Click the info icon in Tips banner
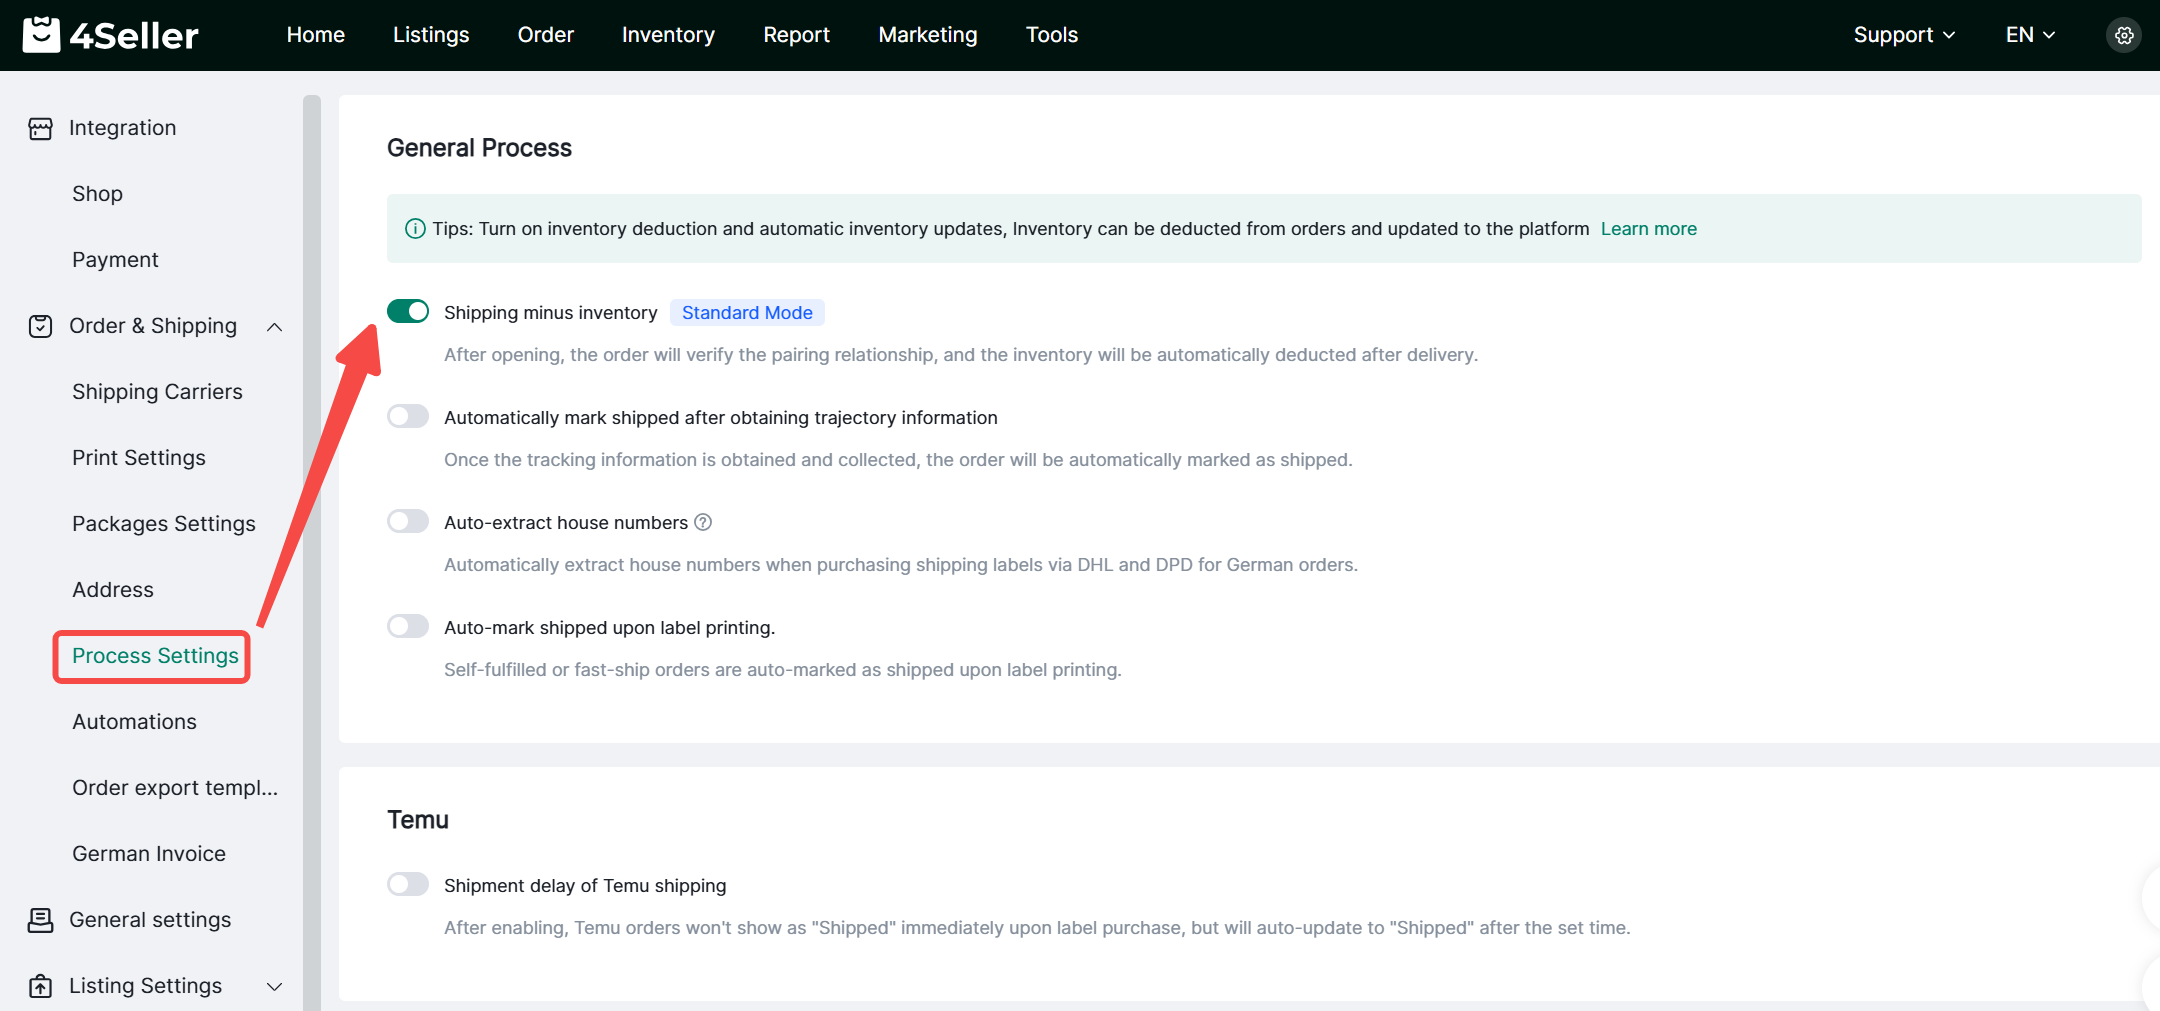2160x1011 pixels. (414, 229)
